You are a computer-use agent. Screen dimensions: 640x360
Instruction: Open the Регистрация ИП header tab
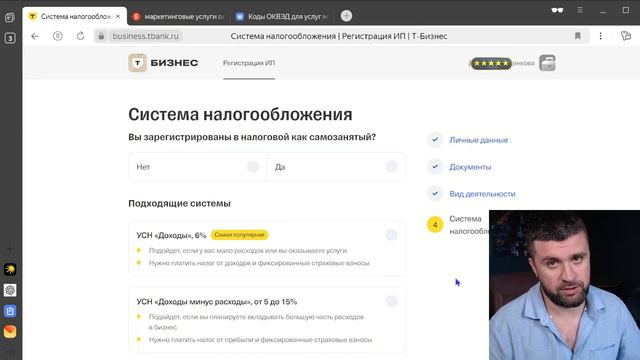click(x=249, y=63)
